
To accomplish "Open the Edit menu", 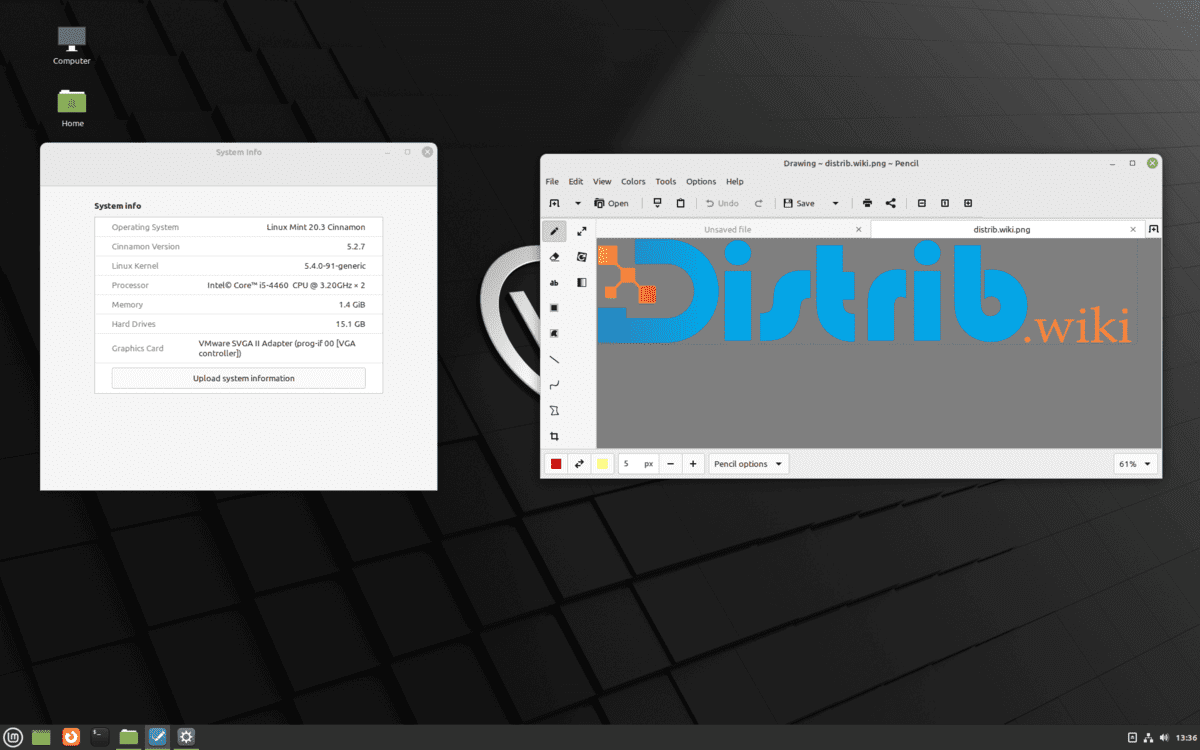I will 576,182.
